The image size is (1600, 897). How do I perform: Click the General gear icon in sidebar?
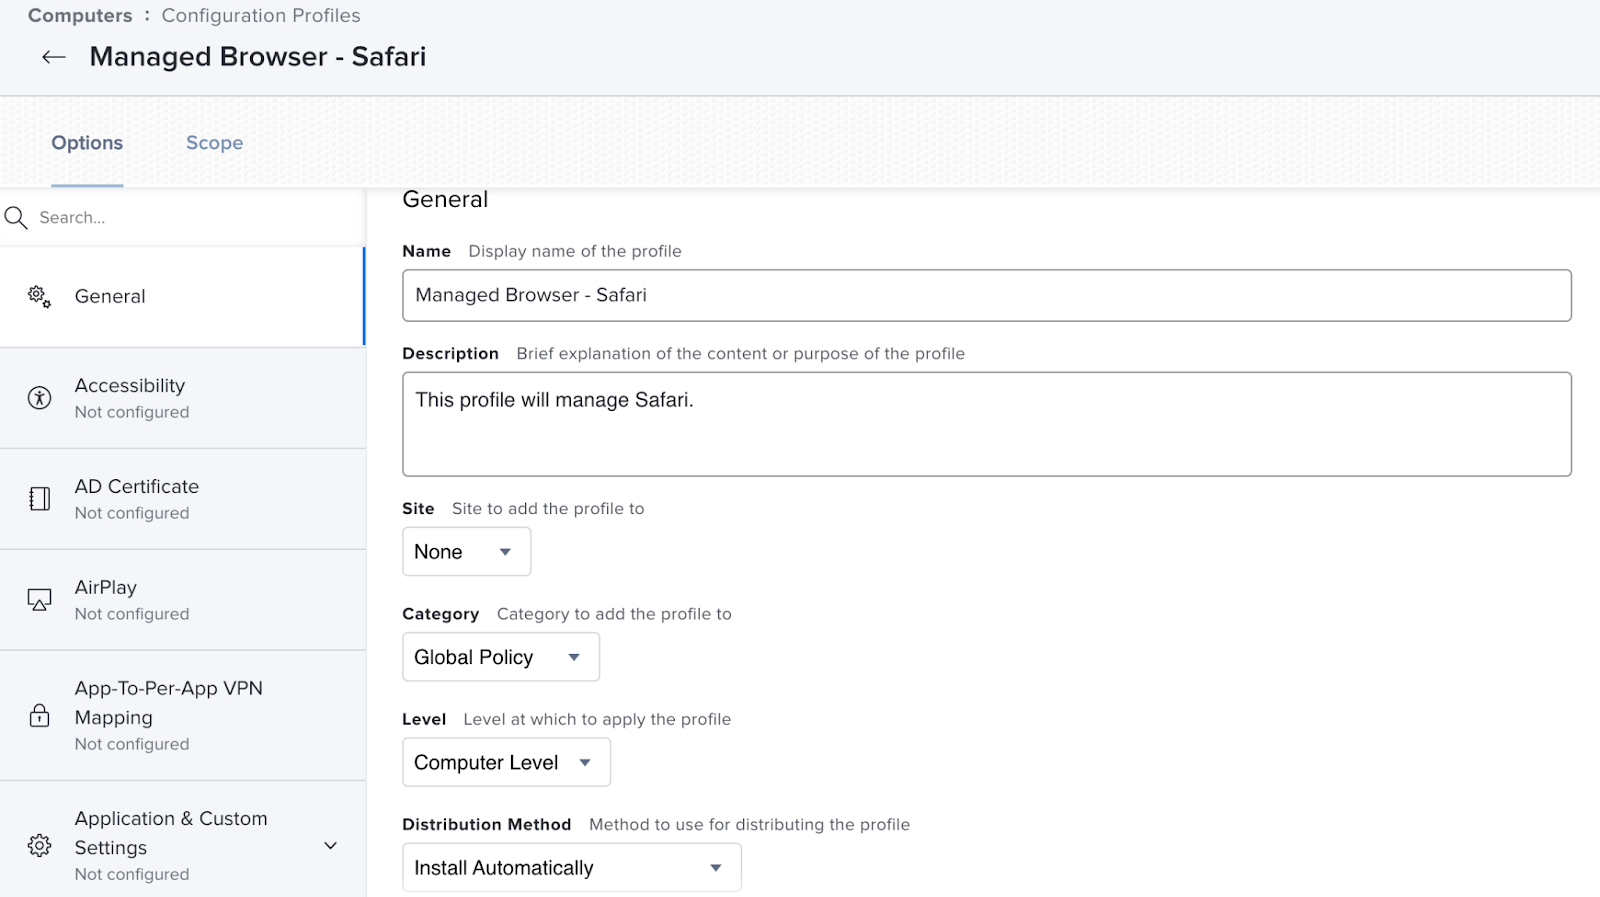tap(39, 296)
